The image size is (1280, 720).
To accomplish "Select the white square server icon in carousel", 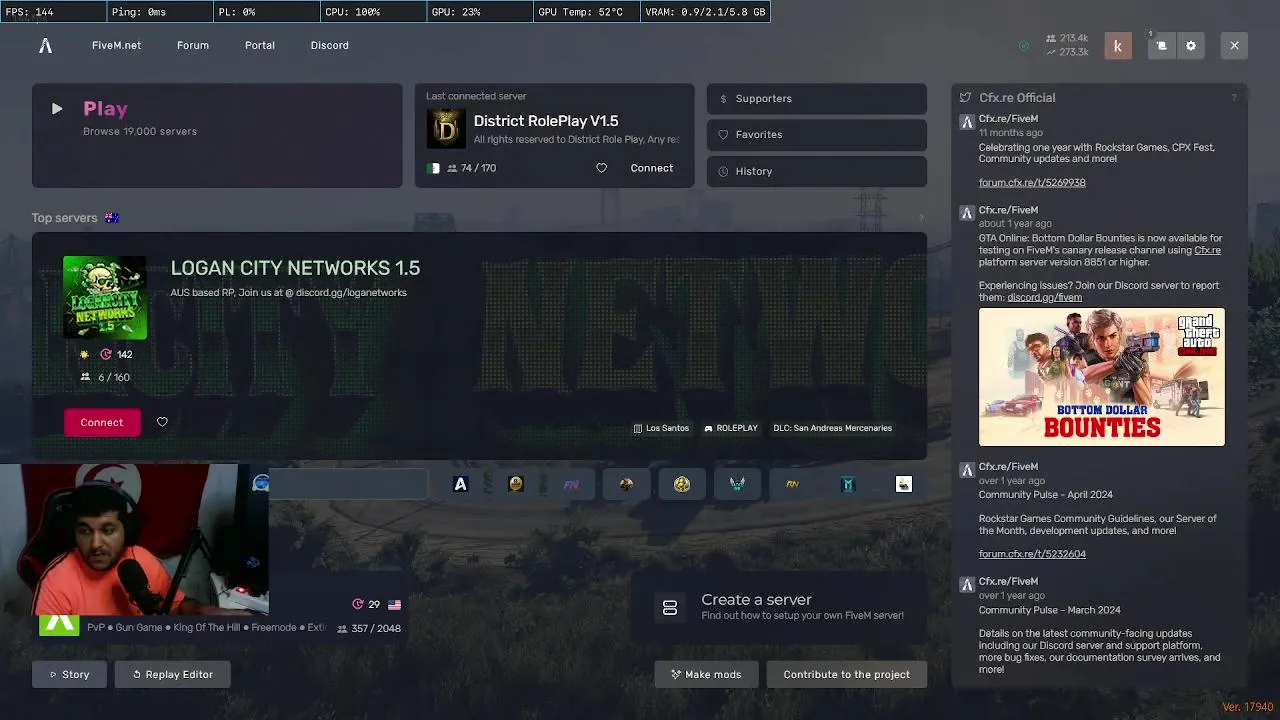I will (x=904, y=484).
